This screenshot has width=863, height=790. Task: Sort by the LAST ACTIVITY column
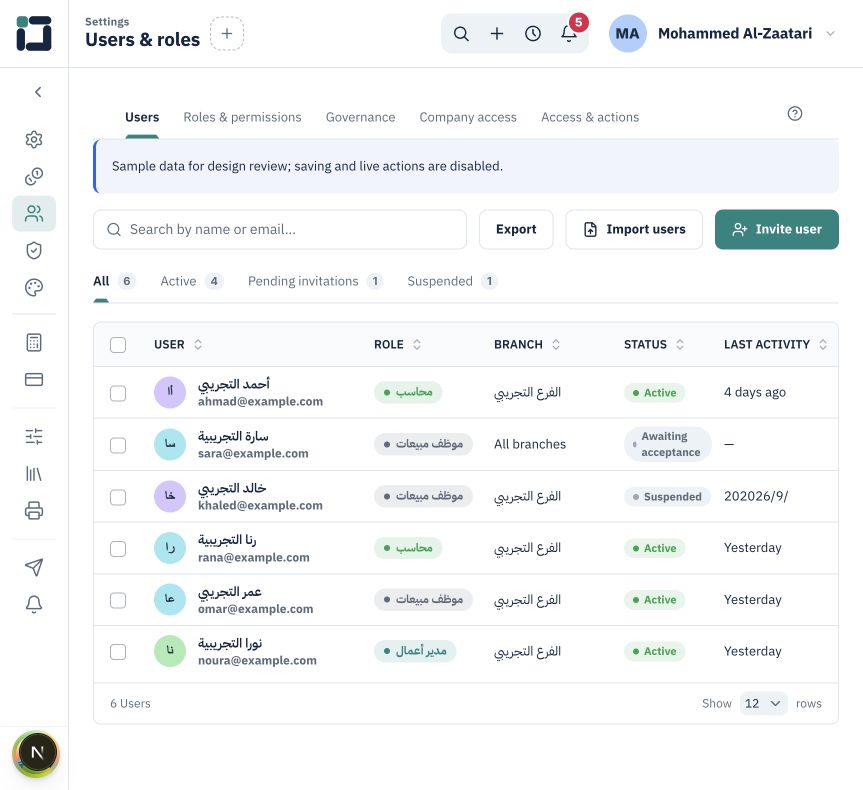point(775,345)
